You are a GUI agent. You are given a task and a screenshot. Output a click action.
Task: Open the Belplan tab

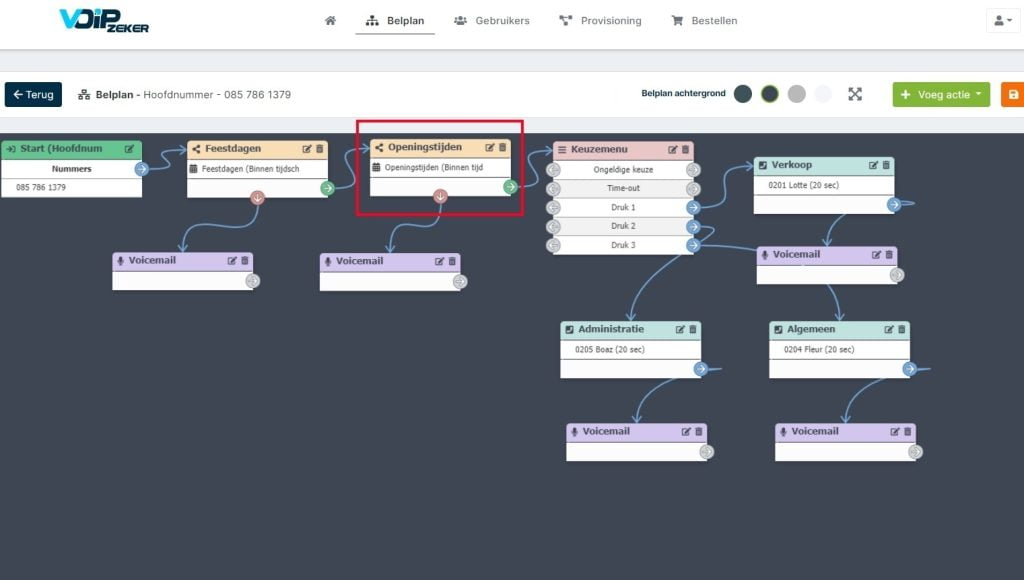click(x=395, y=20)
